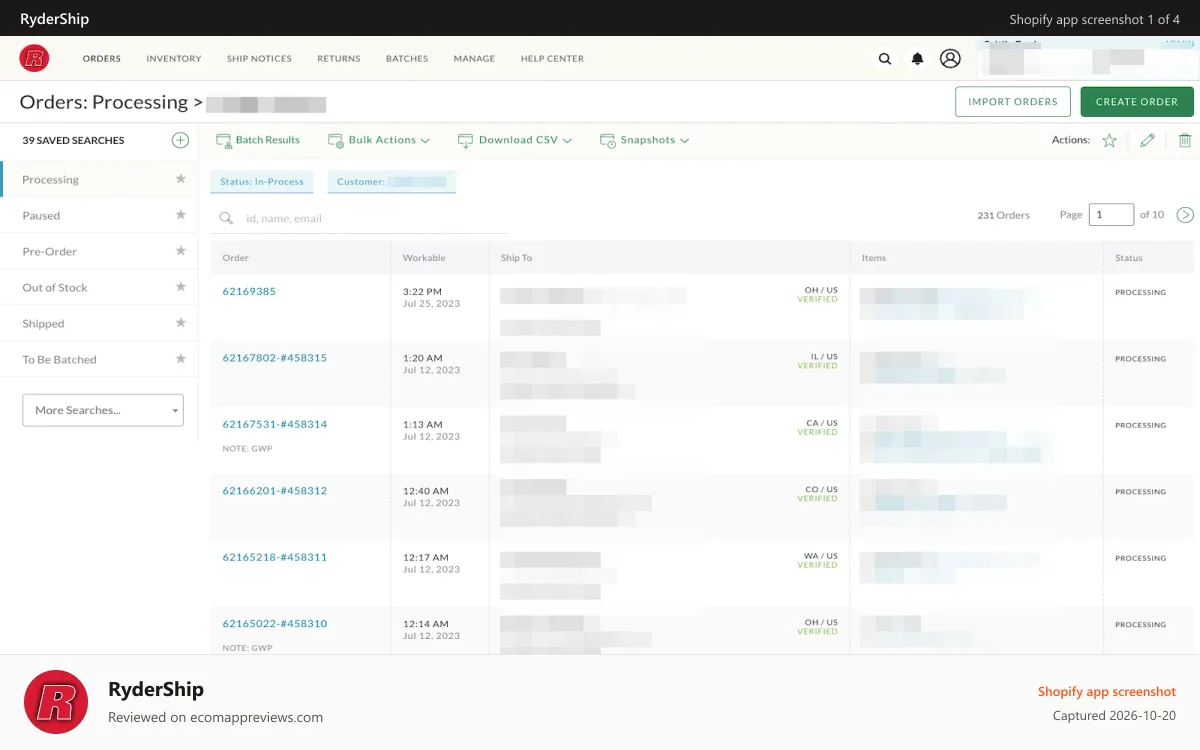This screenshot has width=1200, height=750.
Task: Open the Batch Results view
Action: click(258, 140)
